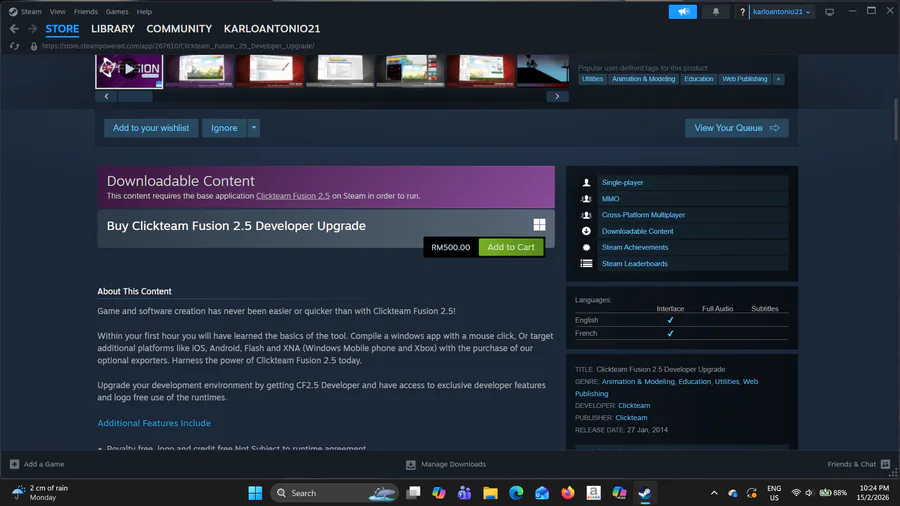Screen dimensions: 900x506
Task: Open Task View on taskbar
Action: click(413, 493)
